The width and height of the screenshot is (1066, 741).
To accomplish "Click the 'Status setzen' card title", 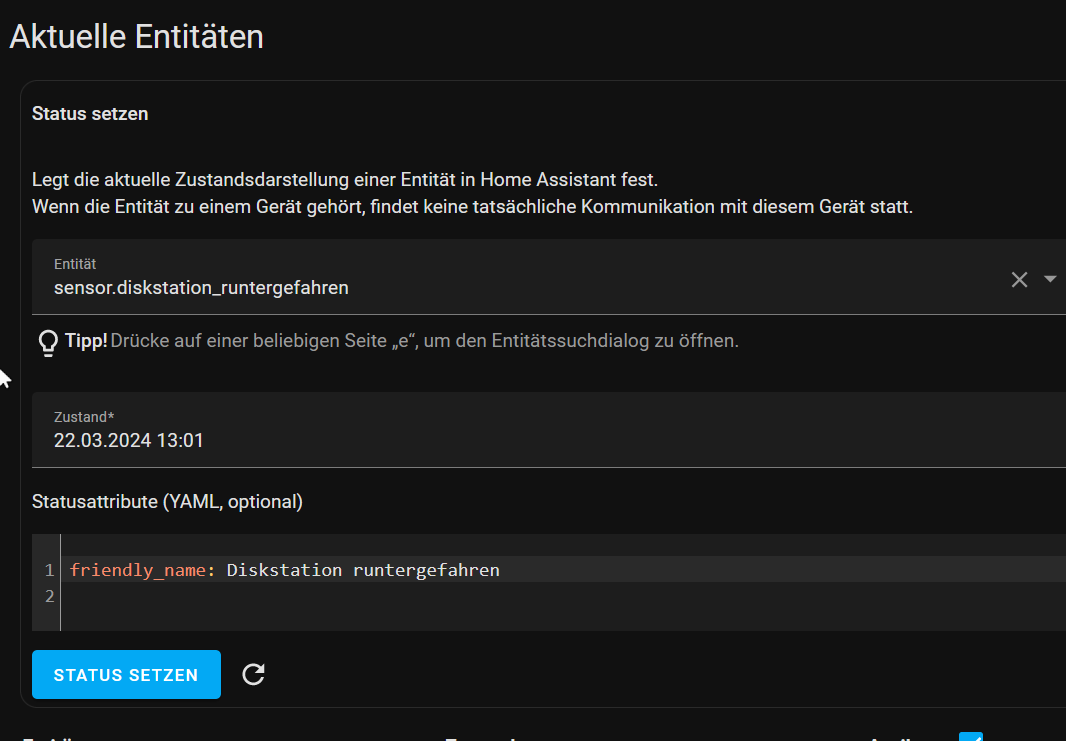I will 90,114.
